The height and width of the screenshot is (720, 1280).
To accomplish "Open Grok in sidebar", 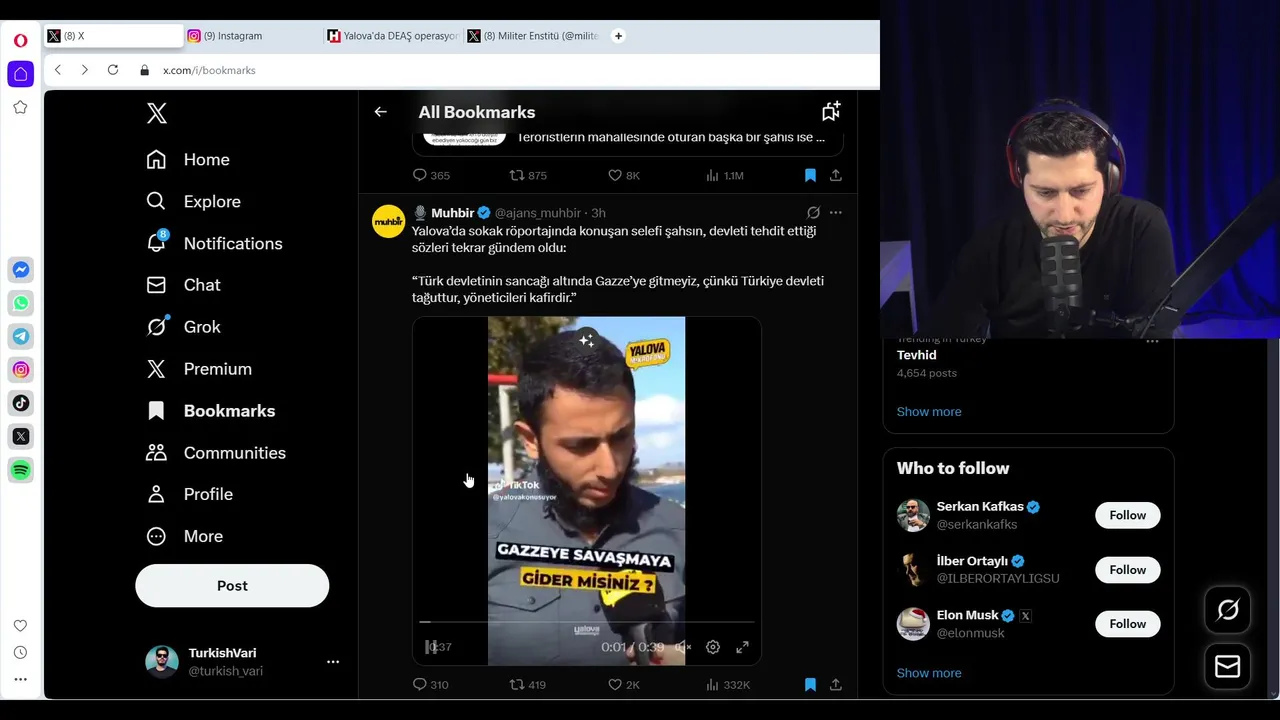I will (183, 327).
